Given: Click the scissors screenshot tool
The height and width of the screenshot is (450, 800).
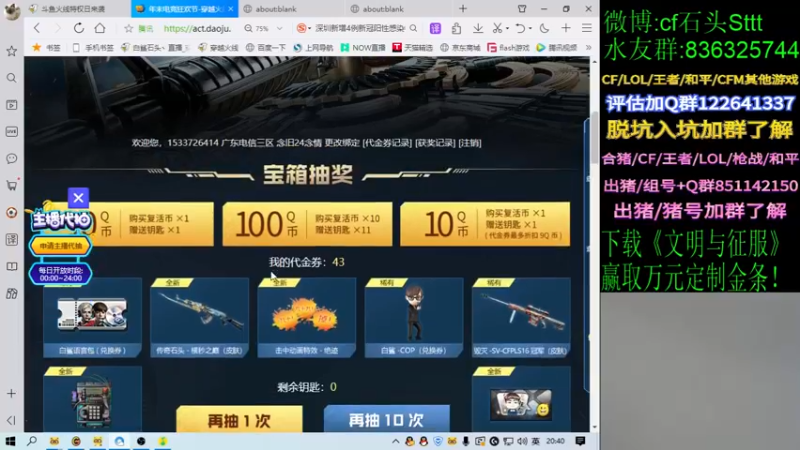Looking at the screenshot, I should coord(497,29).
